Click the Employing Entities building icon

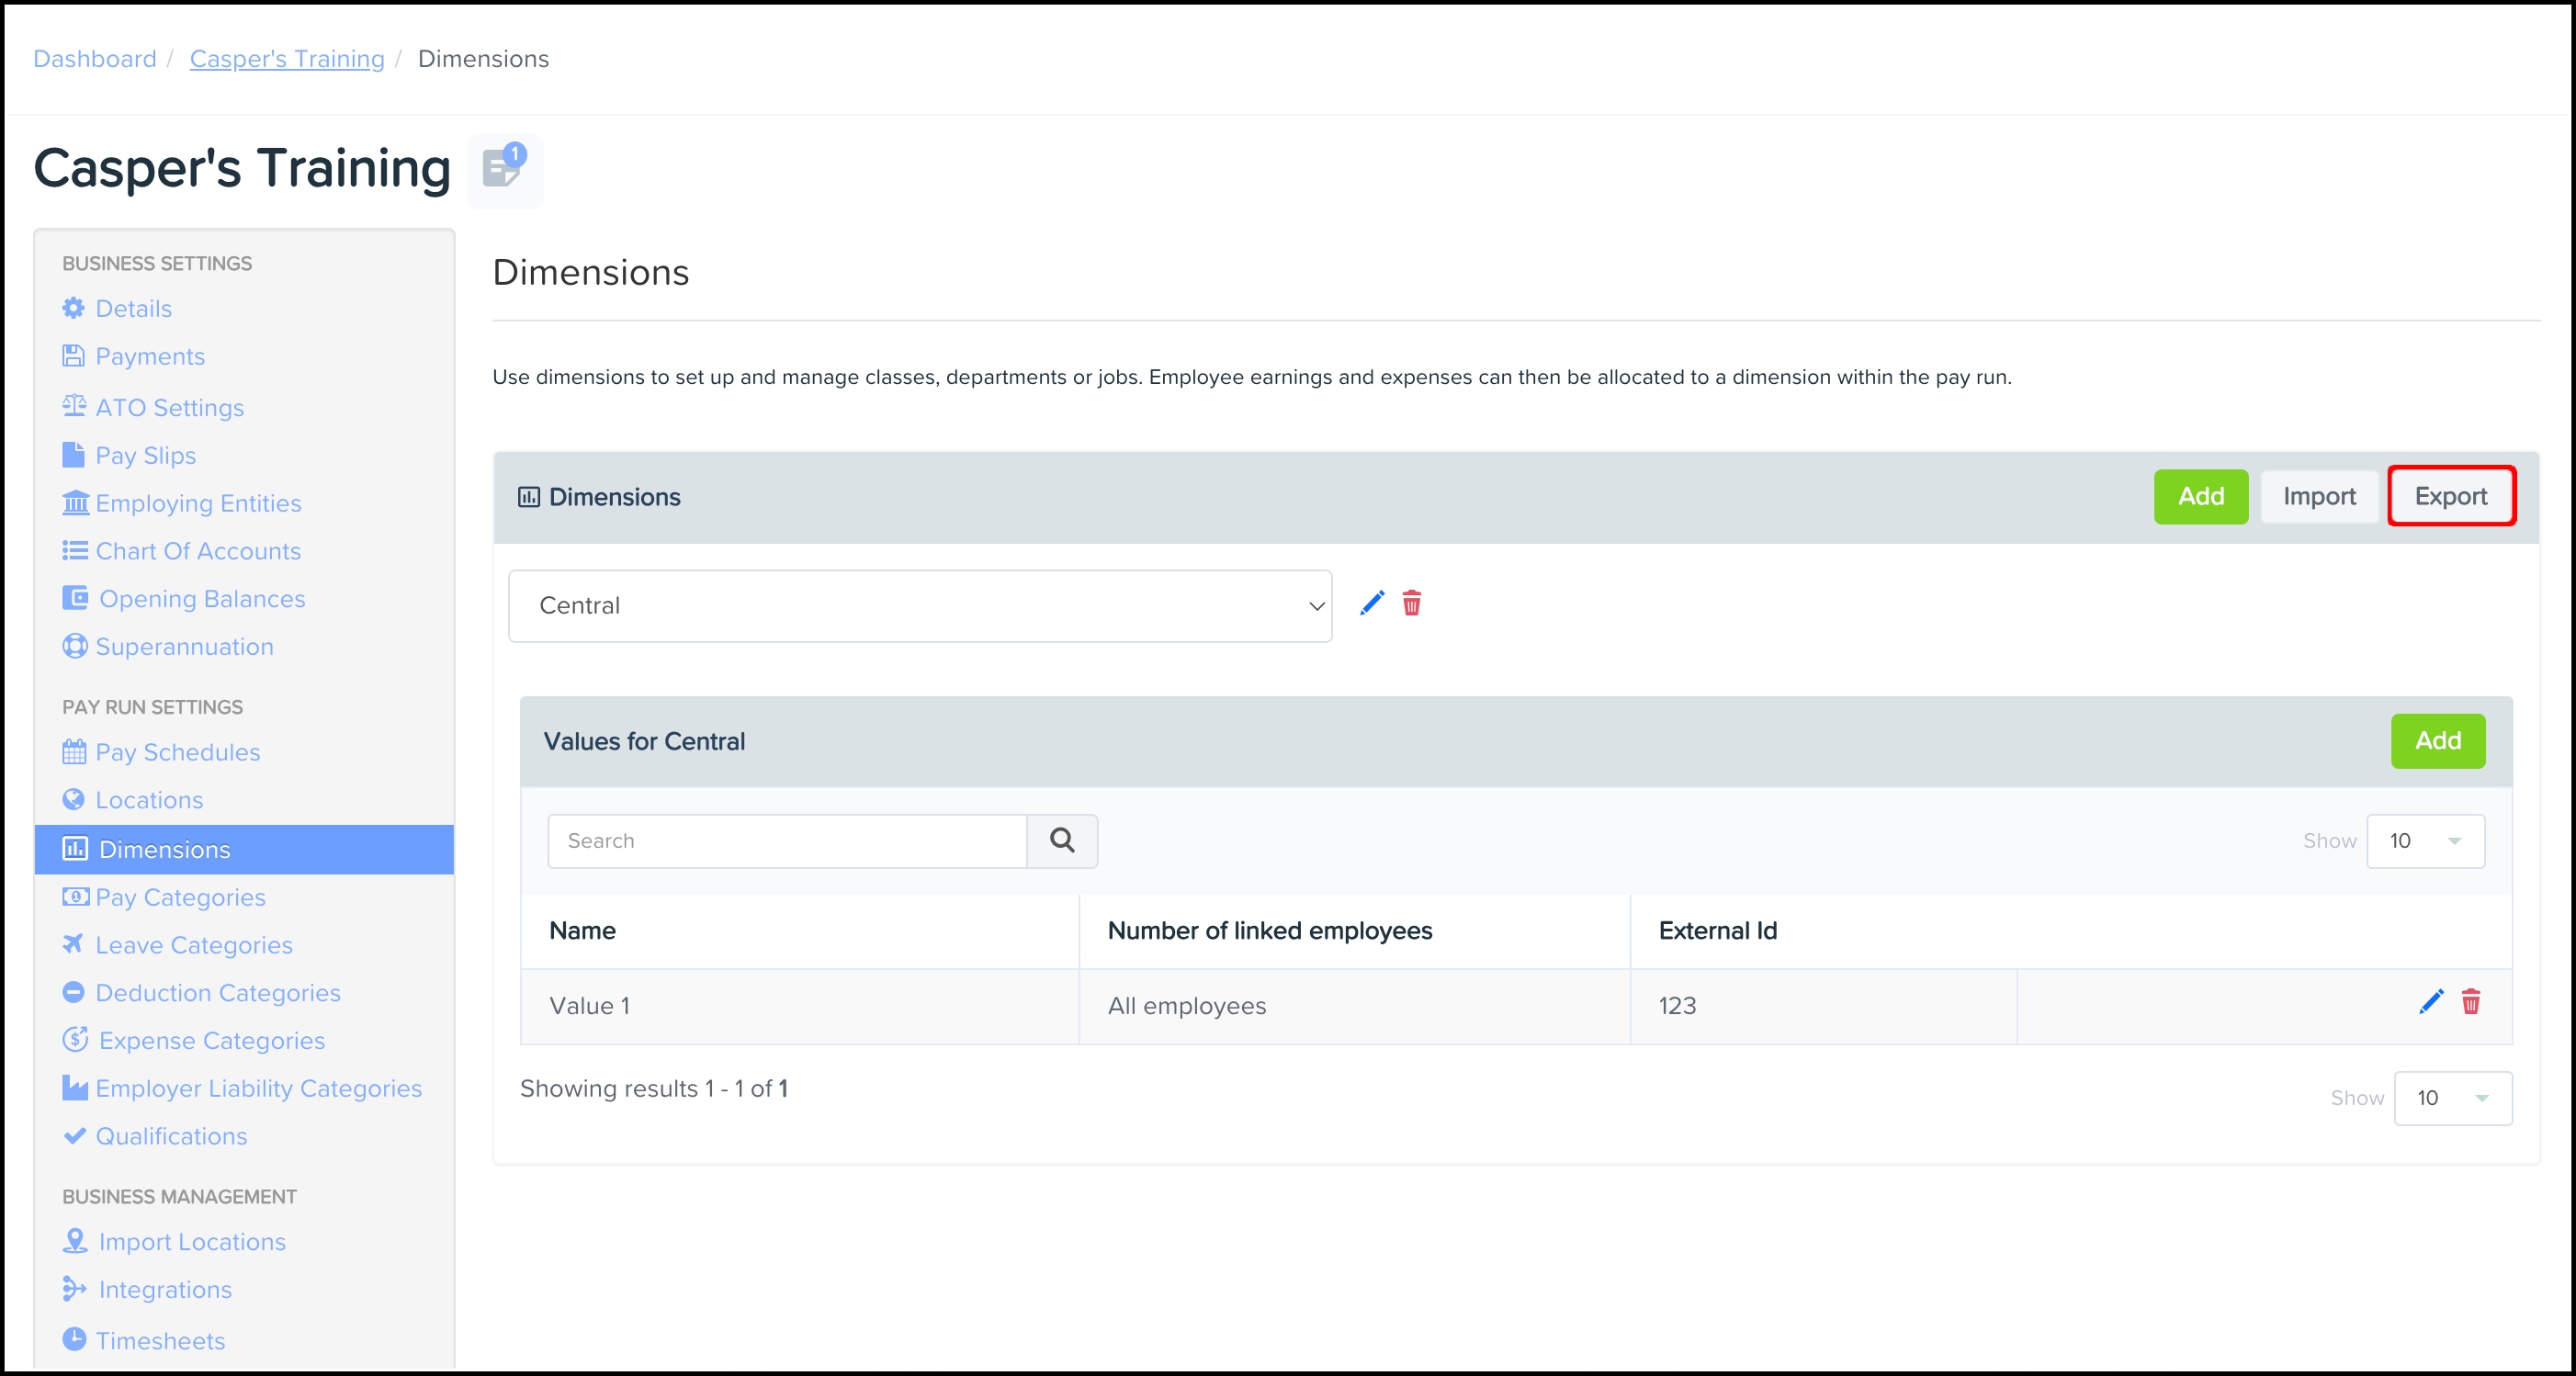pos(75,503)
